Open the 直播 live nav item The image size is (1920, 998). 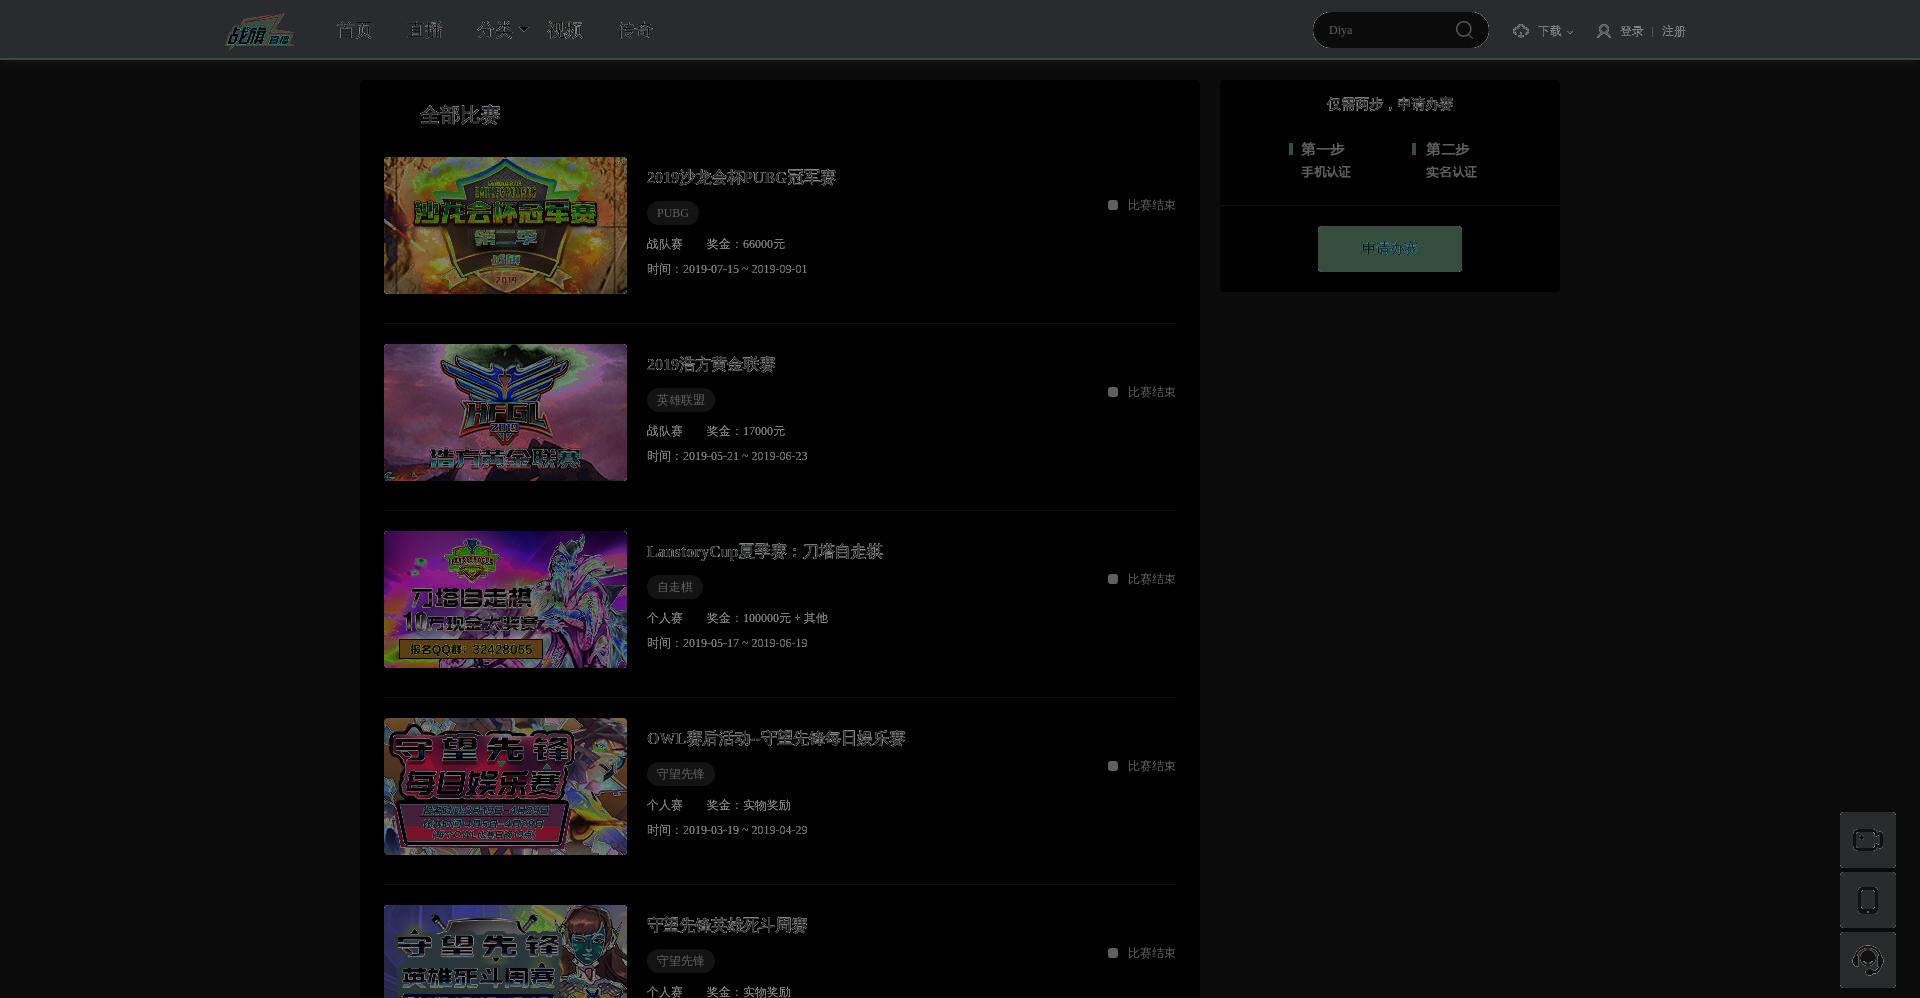(x=425, y=30)
